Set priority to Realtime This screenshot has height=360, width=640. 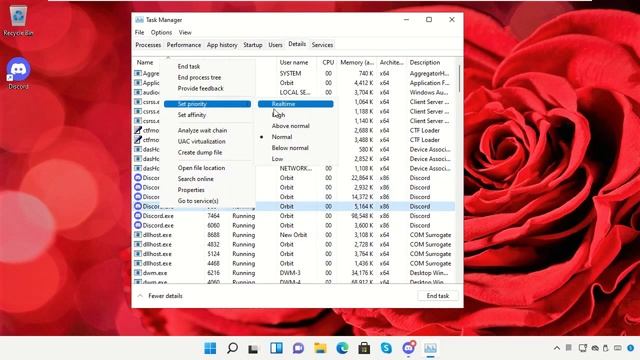pyautogui.click(x=296, y=104)
